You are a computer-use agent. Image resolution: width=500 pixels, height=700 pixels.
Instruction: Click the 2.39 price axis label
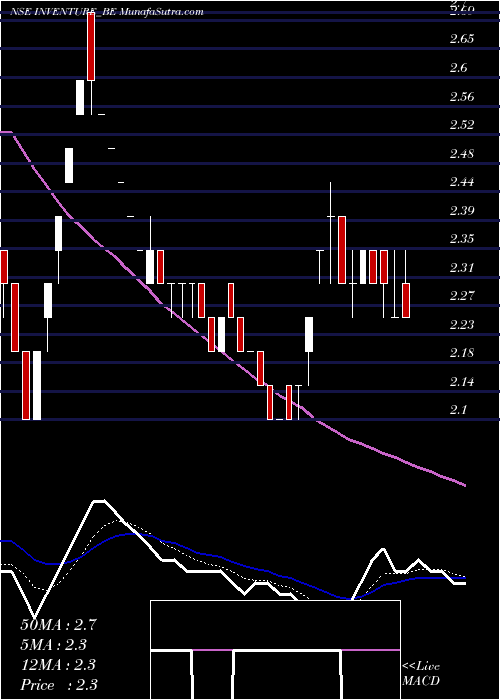point(462,211)
